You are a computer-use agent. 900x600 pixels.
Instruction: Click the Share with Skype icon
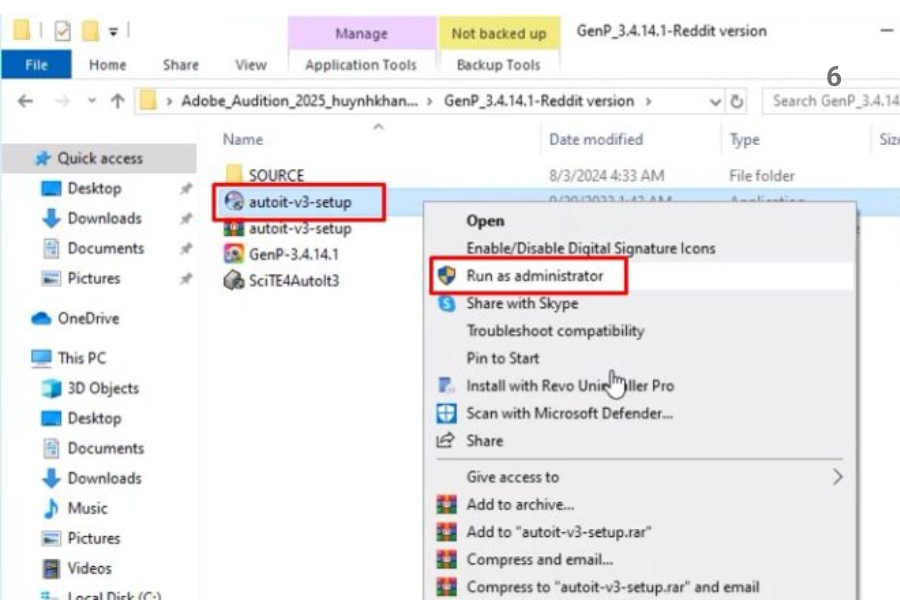447,304
